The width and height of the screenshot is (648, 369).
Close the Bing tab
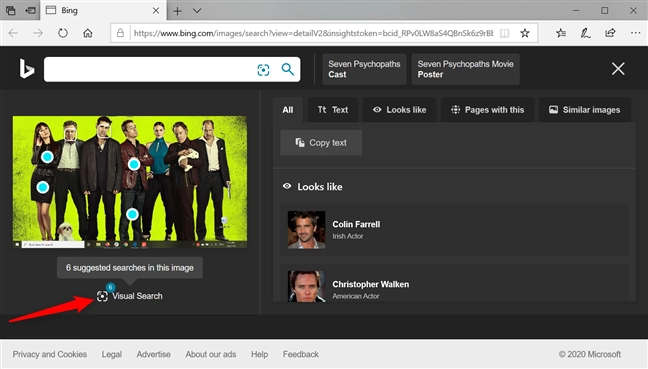pyautogui.click(x=156, y=11)
